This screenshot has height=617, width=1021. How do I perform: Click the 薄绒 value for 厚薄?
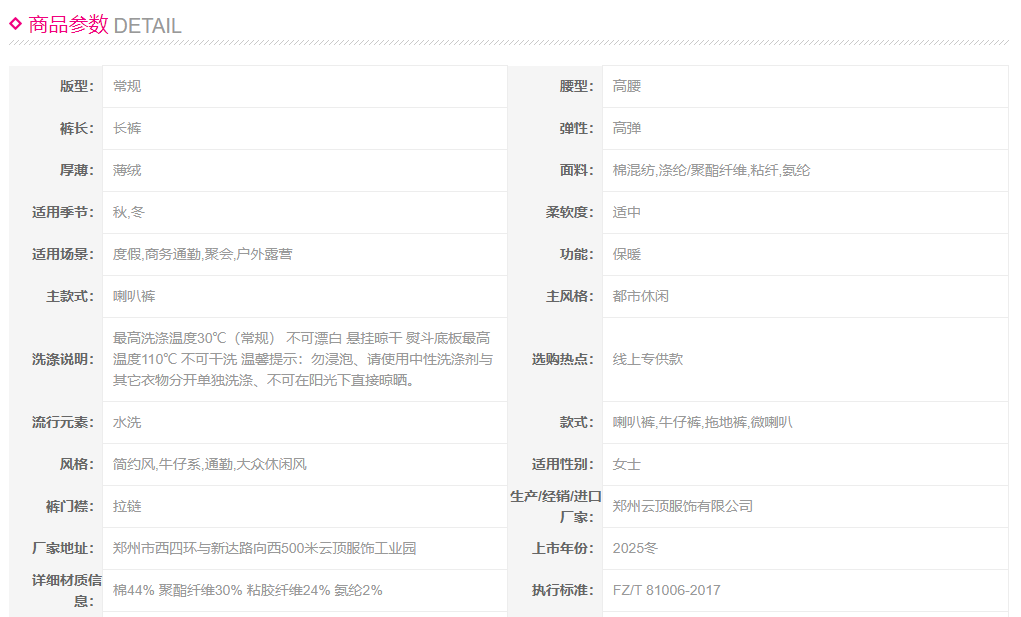(x=127, y=170)
